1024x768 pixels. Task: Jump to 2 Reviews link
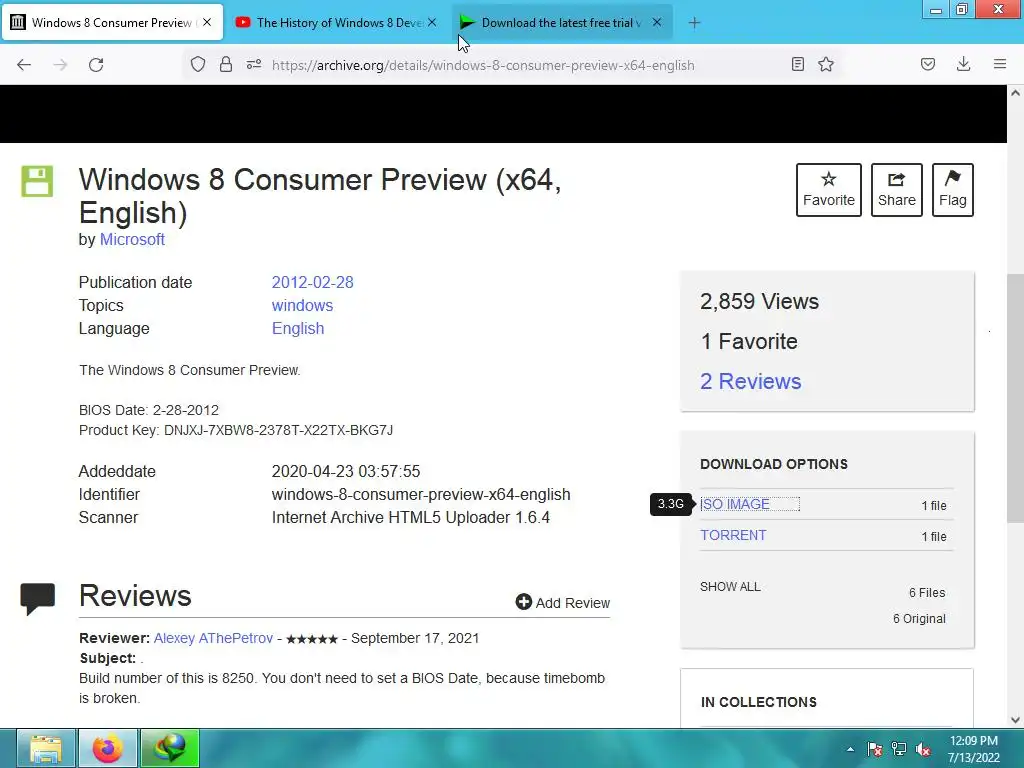[x=750, y=381]
